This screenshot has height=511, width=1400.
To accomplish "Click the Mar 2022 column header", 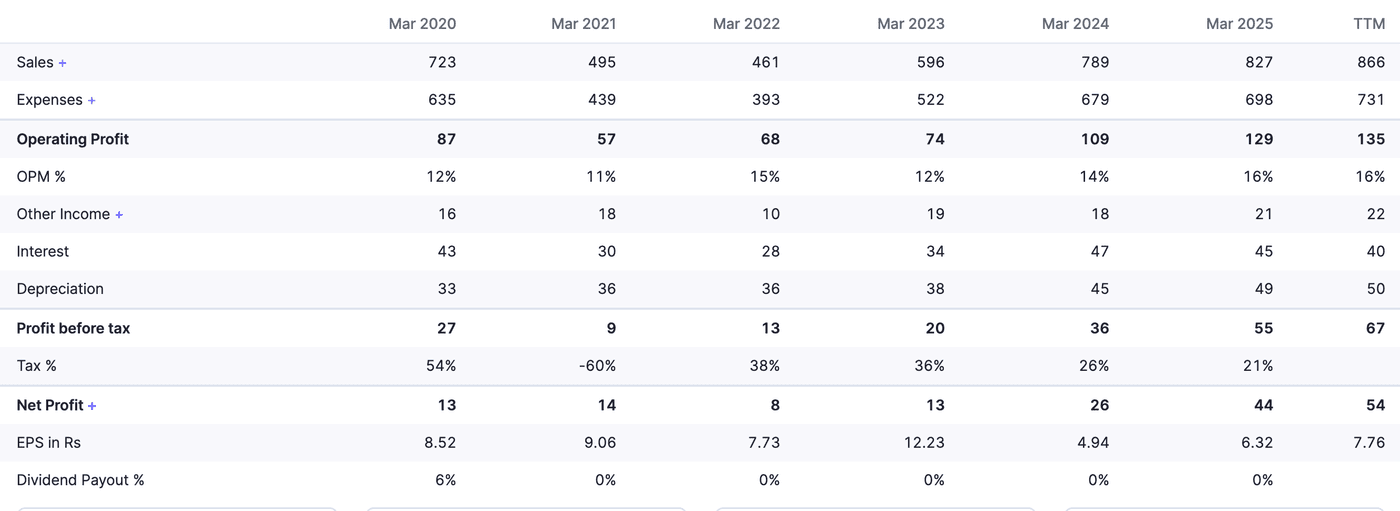I will 746,24.
